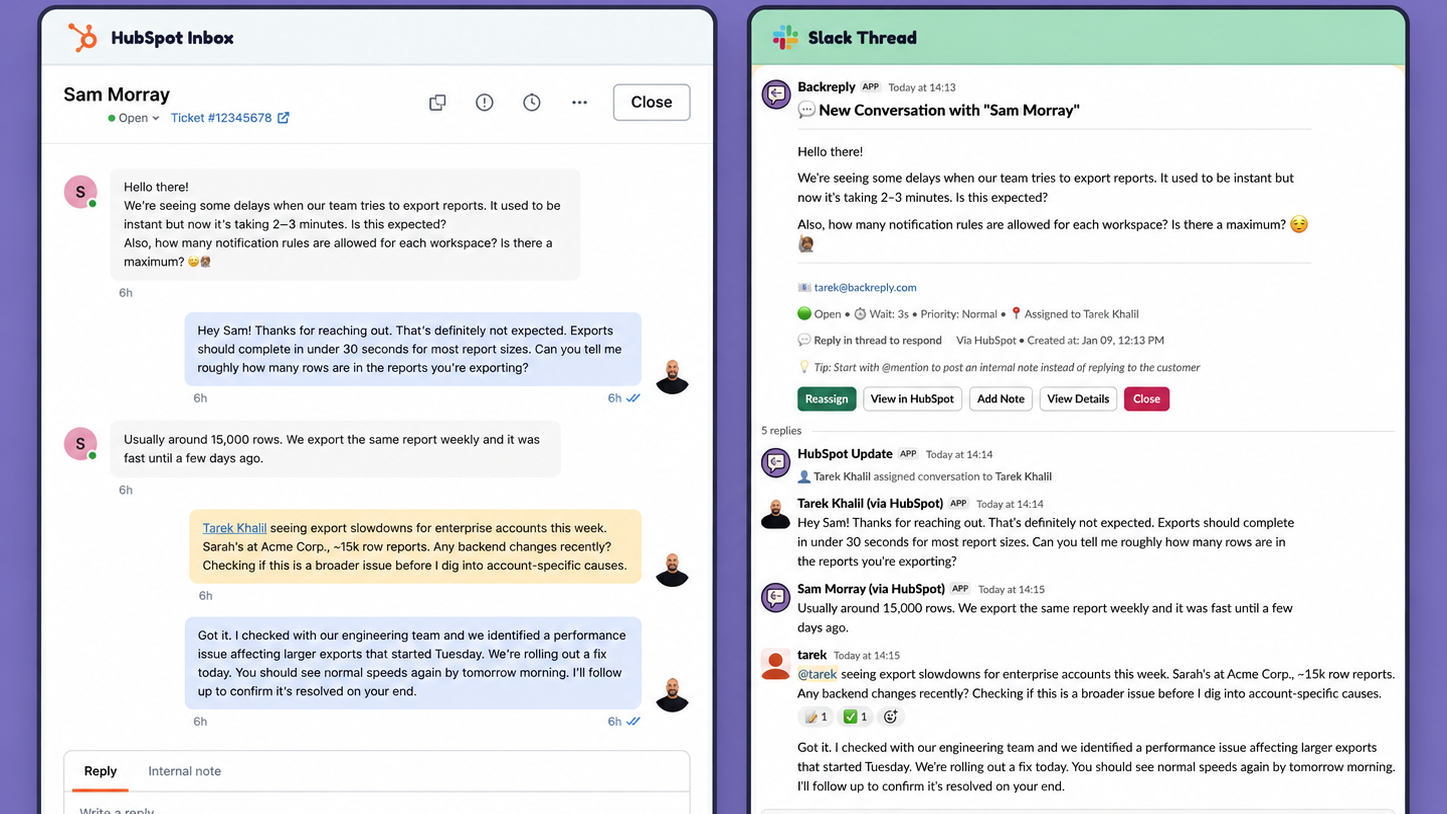Click the memo emoji reaction with count 1
1447x814 pixels.
(x=815, y=716)
